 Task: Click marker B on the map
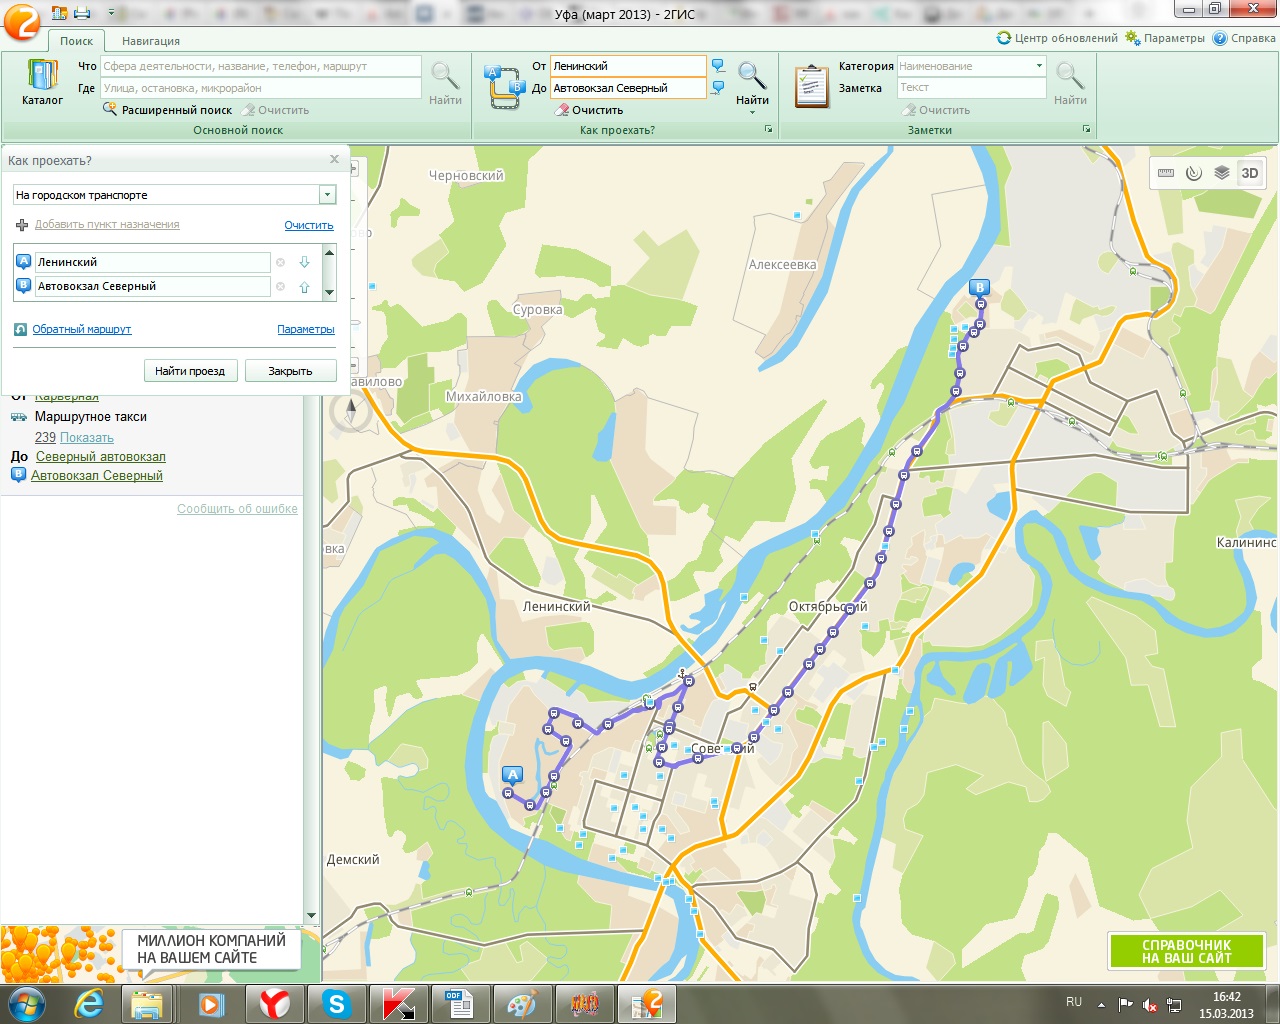(980, 288)
